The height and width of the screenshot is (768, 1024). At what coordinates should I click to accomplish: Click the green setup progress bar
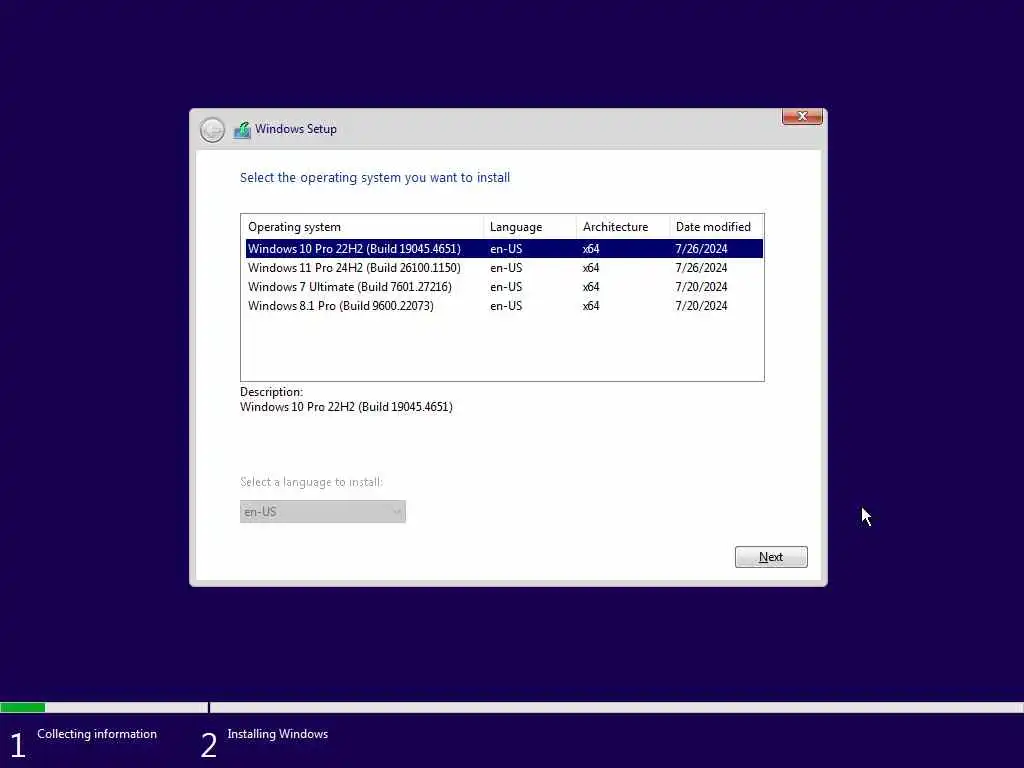[23, 707]
